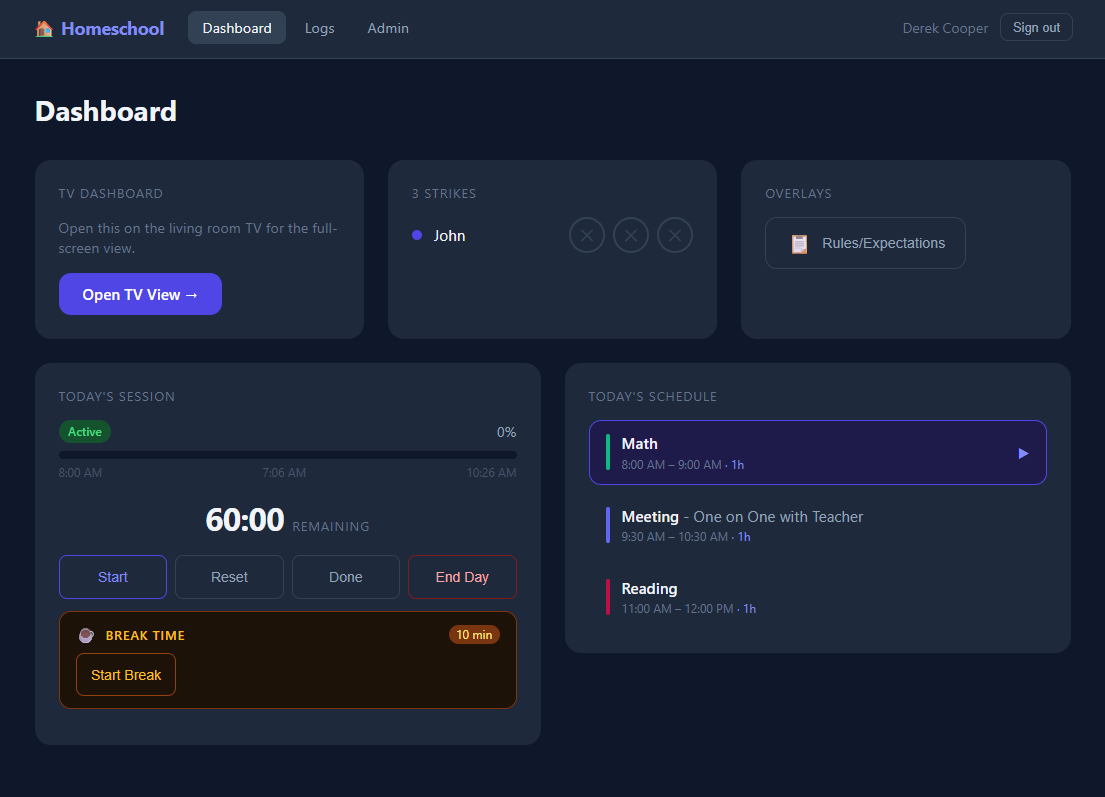Click the coffee cup Break Time icon

pyautogui.click(x=87, y=635)
